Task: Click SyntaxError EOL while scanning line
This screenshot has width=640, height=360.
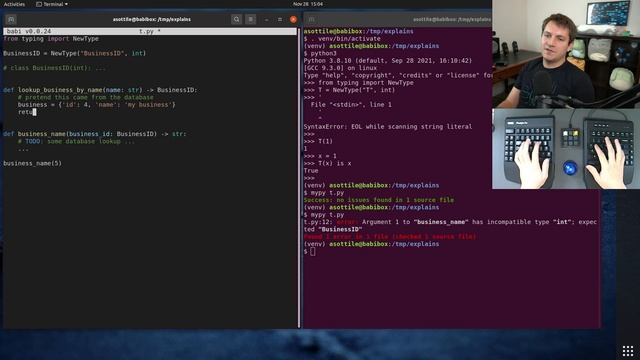Action: 388,127
